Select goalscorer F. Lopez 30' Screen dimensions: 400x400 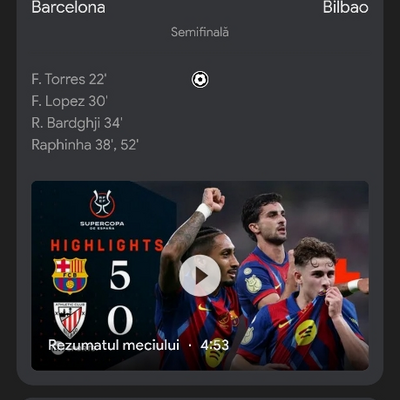pyautogui.click(x=69, y=101)
